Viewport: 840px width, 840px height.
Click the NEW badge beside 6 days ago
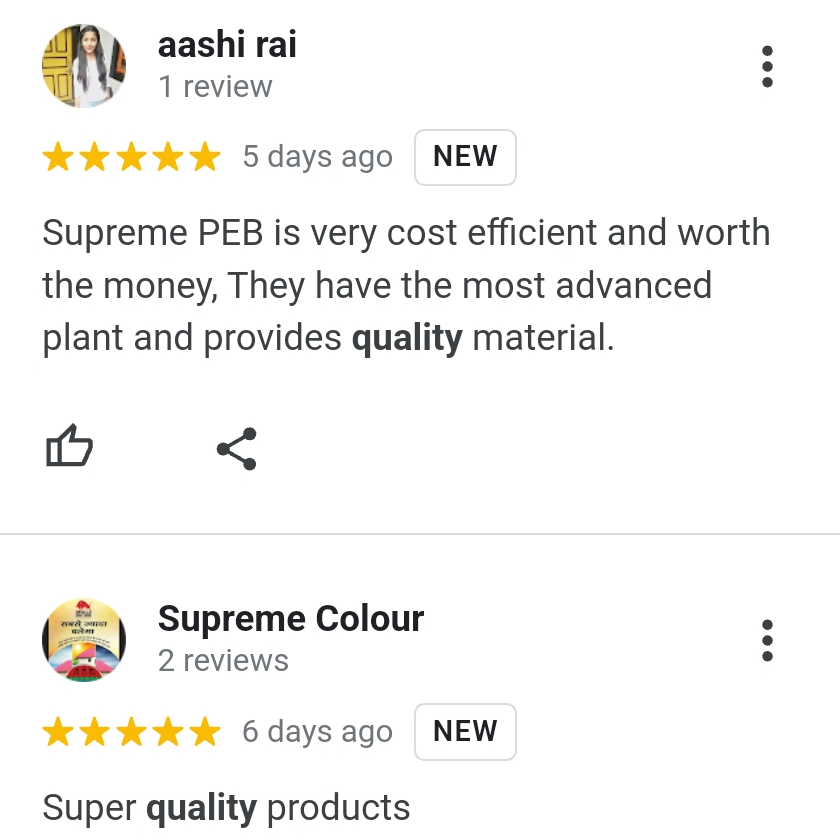[x=465, y=731]
